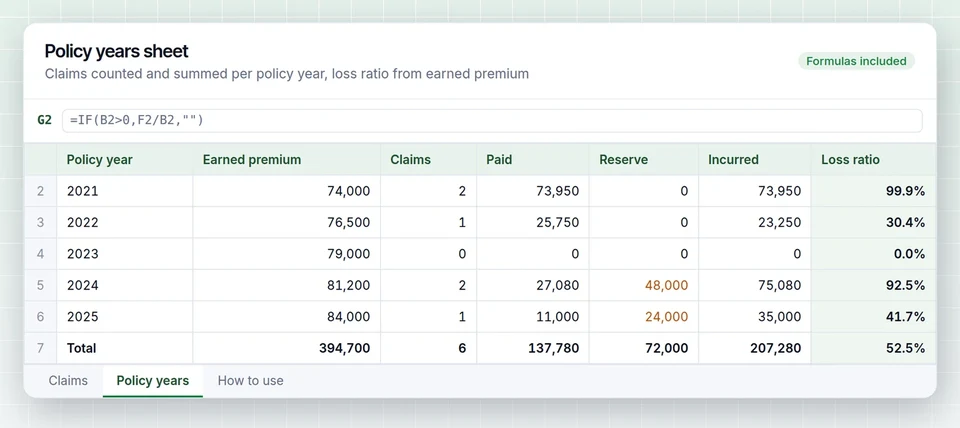Screen dimensions: 960x428
Task: Select the 52.5% total loss ratio cell
Action: pos(874,348)
